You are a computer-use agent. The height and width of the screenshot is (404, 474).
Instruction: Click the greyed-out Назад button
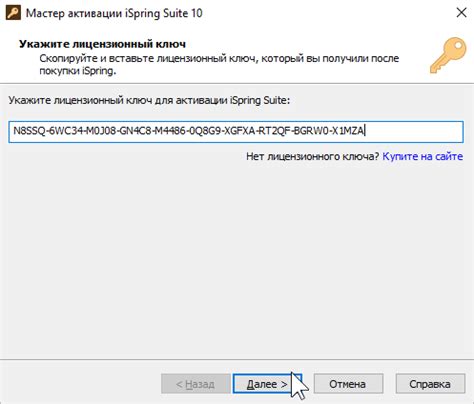tap(196, 384)
